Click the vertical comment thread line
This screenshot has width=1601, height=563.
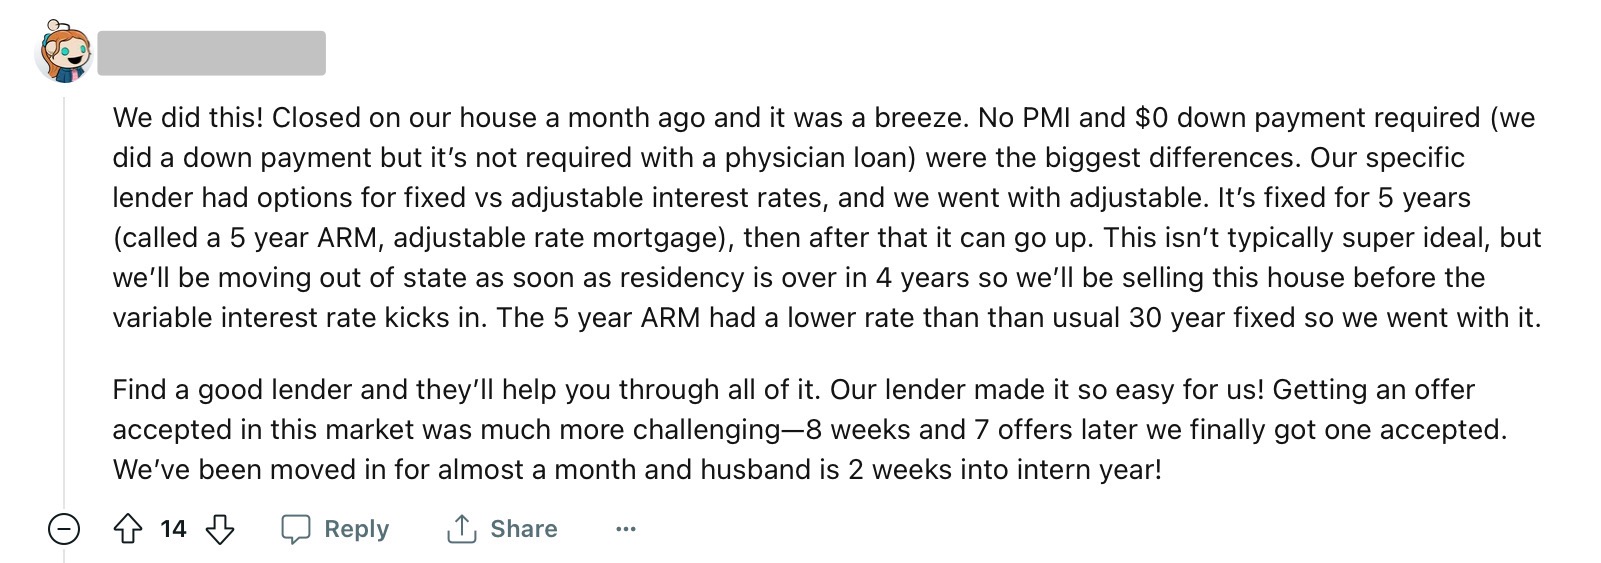coord(64,300)
